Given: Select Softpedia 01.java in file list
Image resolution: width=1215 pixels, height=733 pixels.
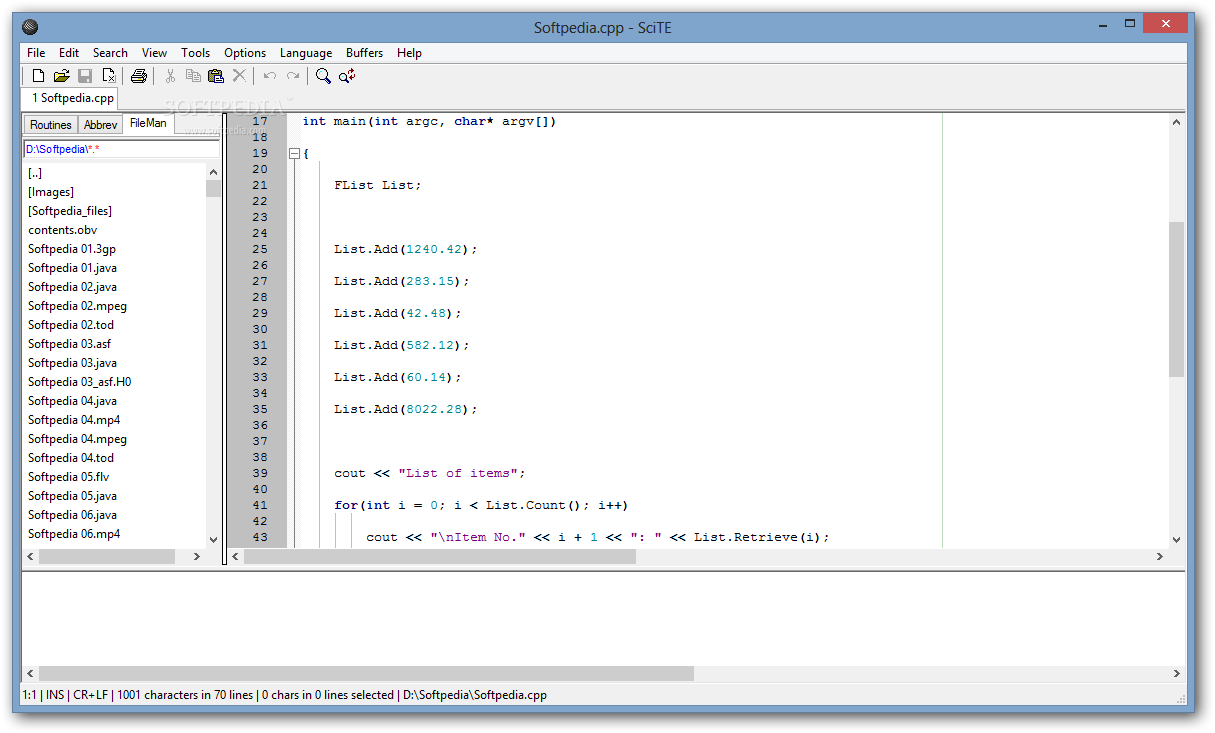Looking at the screenshot, I should tap(72, 268).
